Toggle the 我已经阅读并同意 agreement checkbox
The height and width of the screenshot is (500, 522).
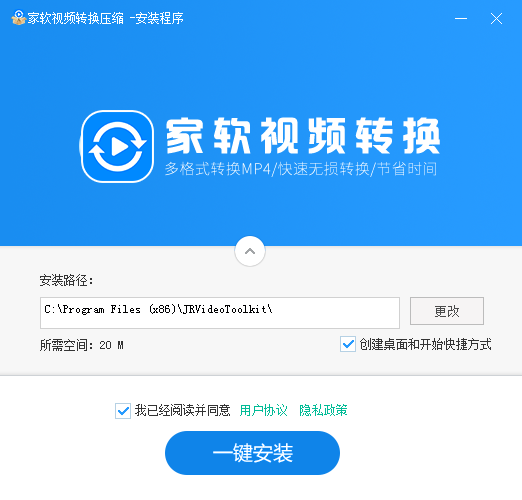[123, 411]
